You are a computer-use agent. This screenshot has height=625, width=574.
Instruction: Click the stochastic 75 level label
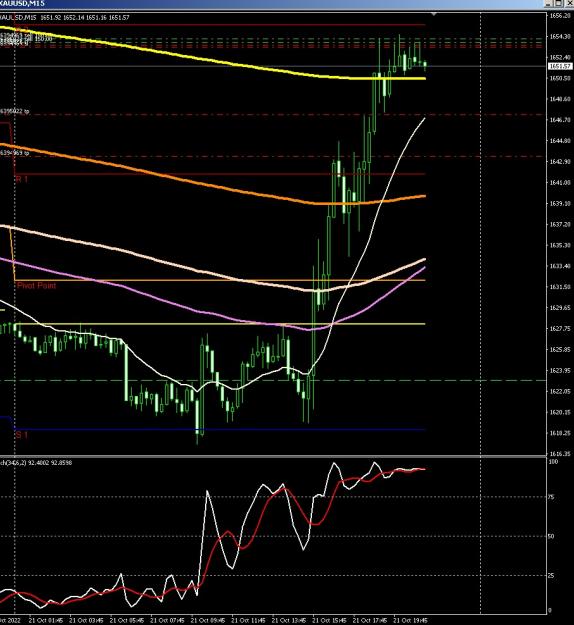tap(551, 497)
